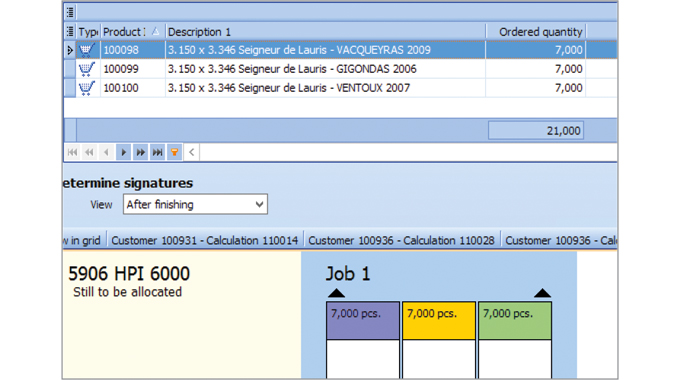Select the row selector cell for product 100099
Viewport: 680px width, 380px height.
[70, 69]
